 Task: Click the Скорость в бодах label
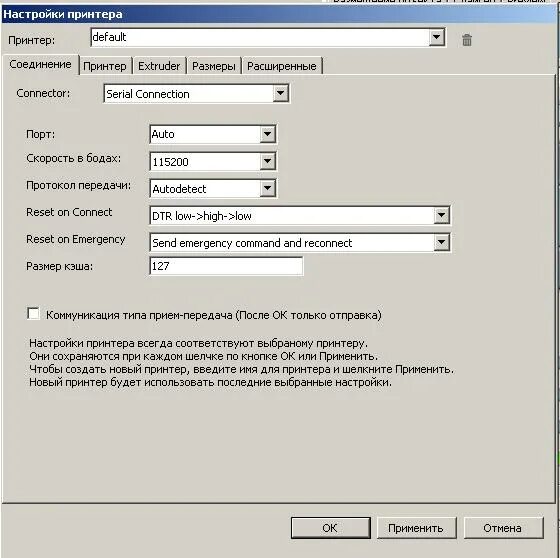point(74,158)
